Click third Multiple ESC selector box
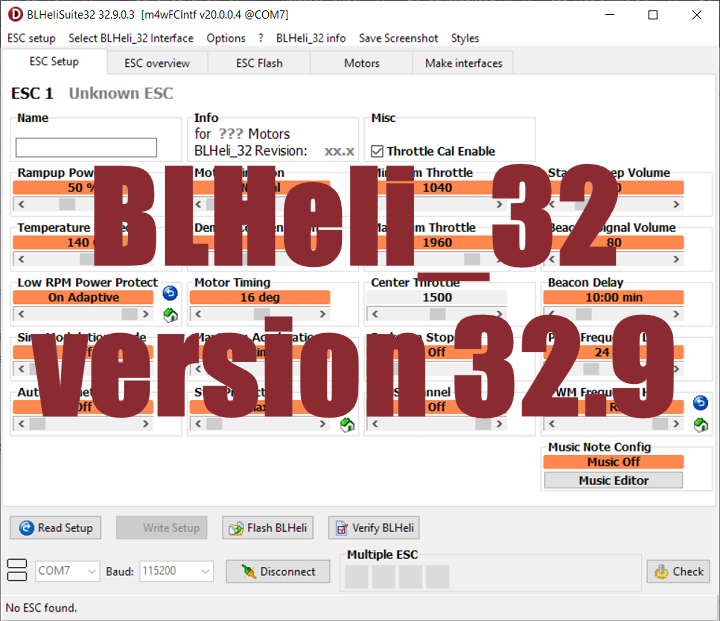Screen dimensions: 720x621 point(411,577)
